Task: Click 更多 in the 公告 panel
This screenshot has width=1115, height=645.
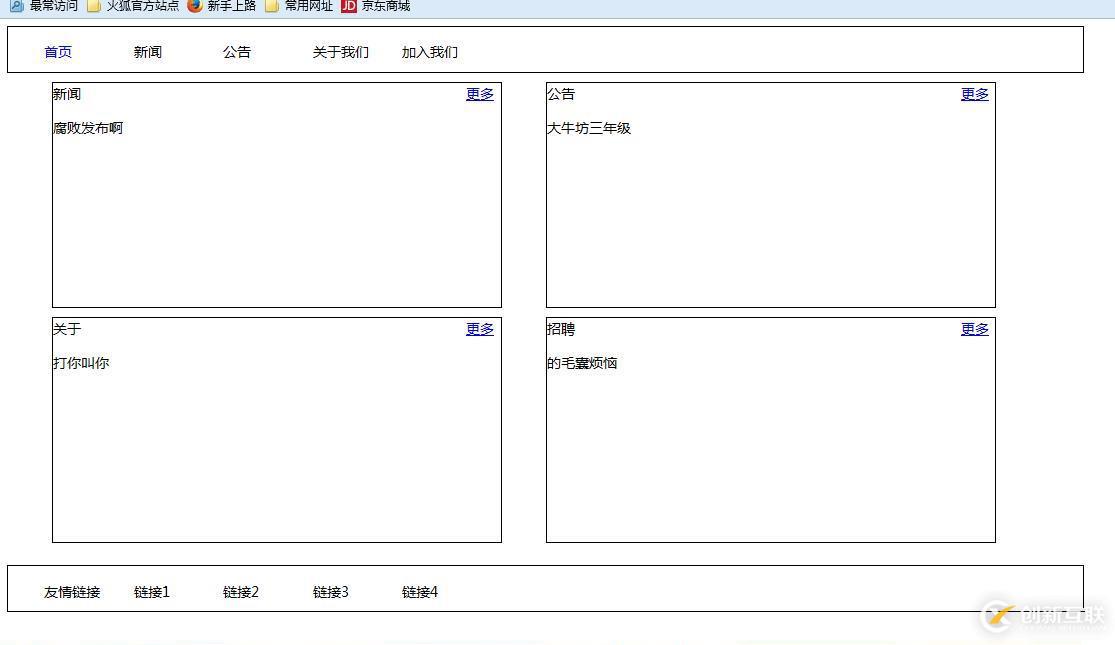Action: click(975, 94)
